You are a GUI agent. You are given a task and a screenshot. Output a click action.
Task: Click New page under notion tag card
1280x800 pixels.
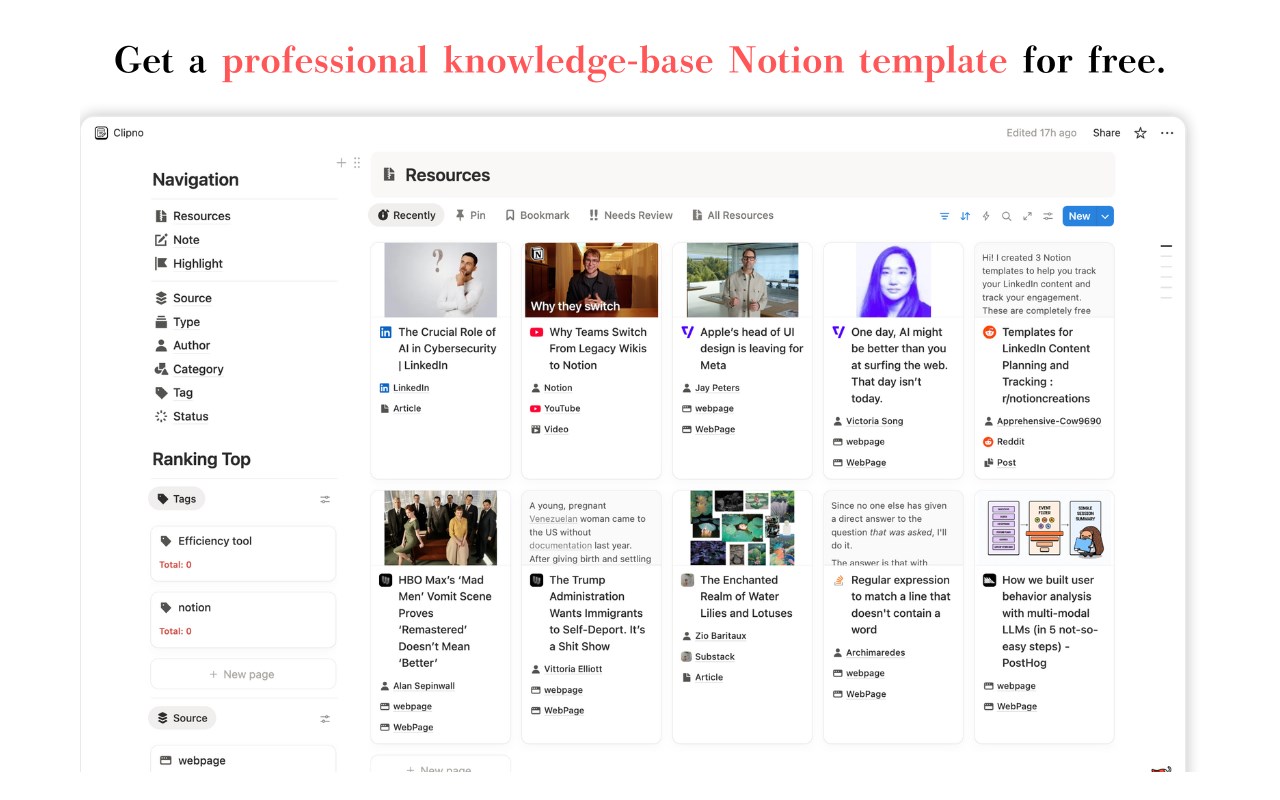point(243,674)
